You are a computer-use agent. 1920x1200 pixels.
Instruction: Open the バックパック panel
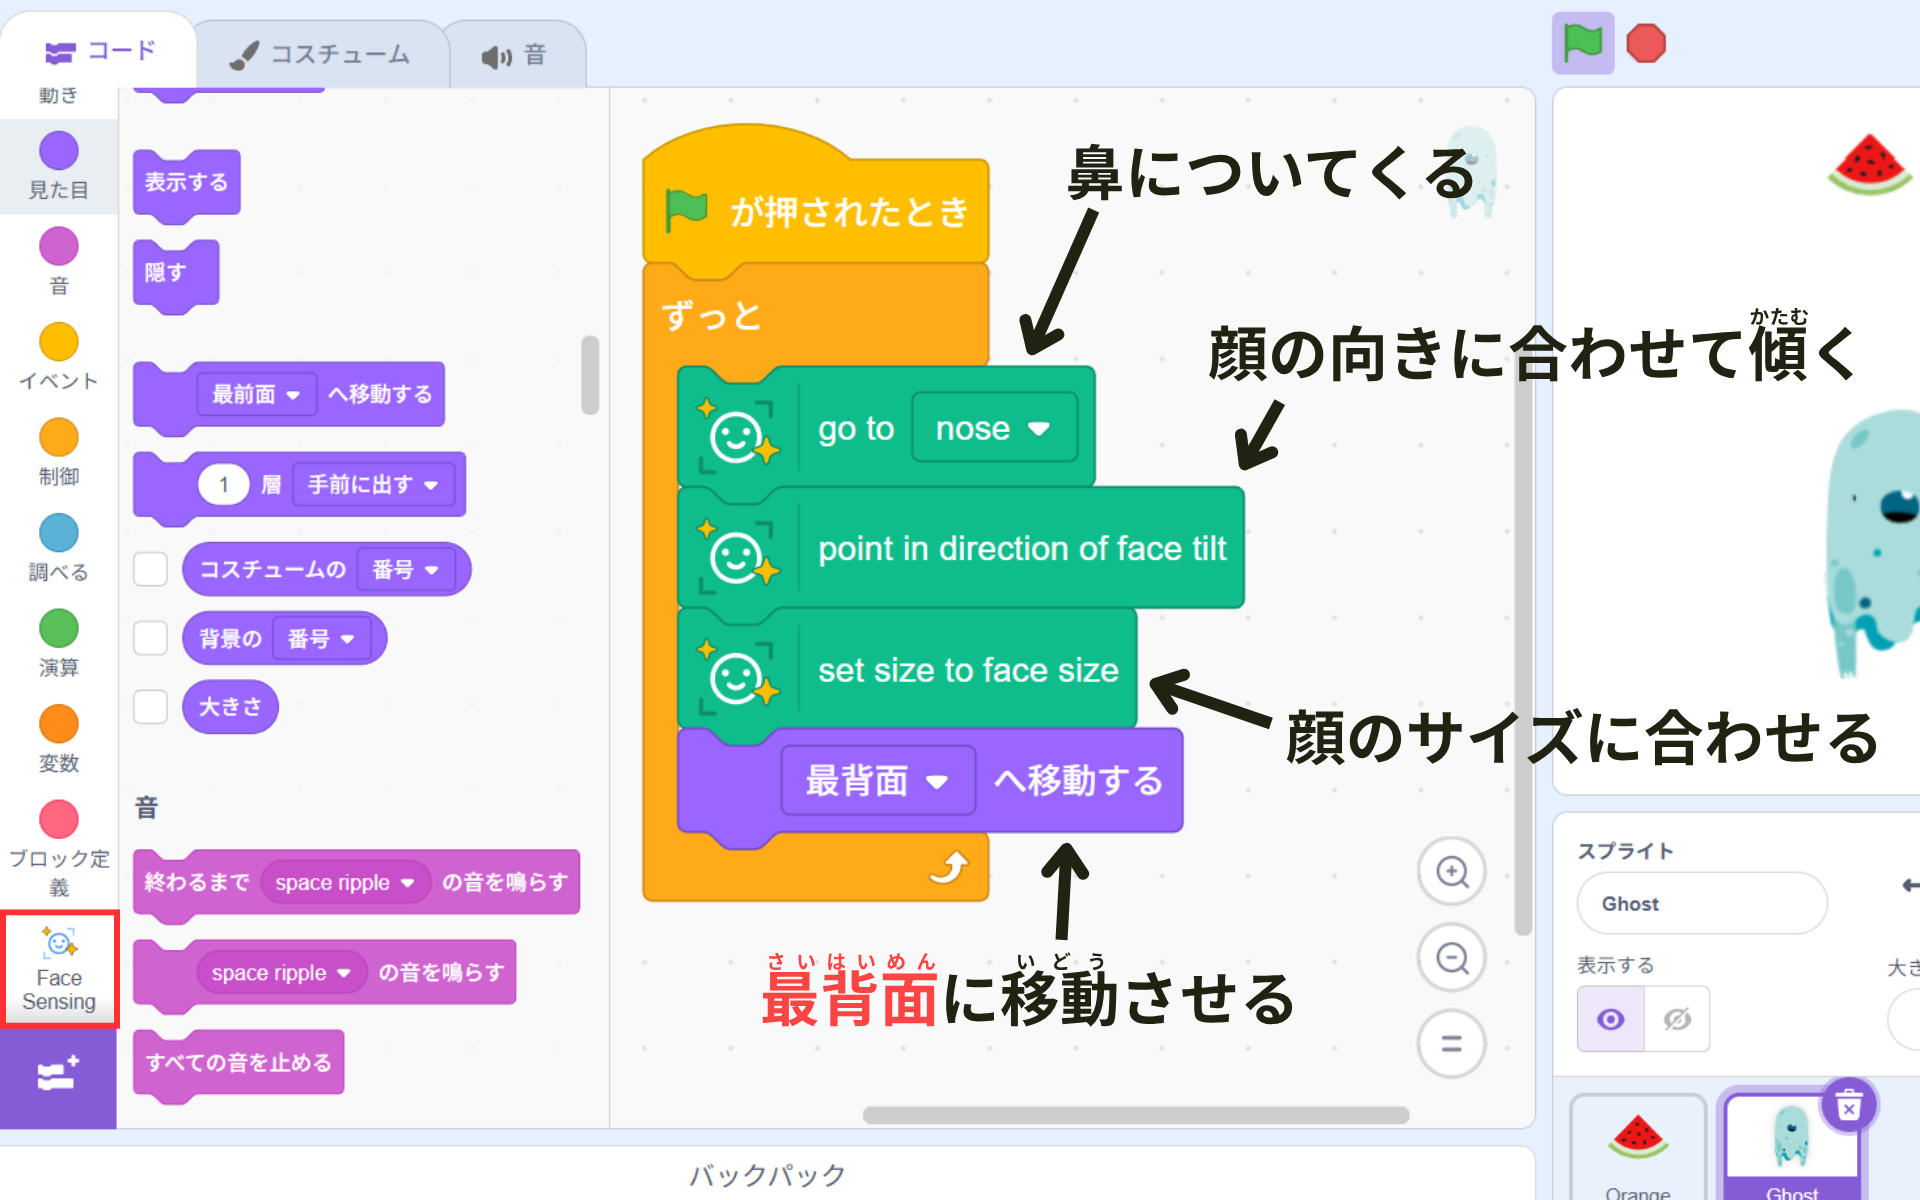[x=767, y=1174]
